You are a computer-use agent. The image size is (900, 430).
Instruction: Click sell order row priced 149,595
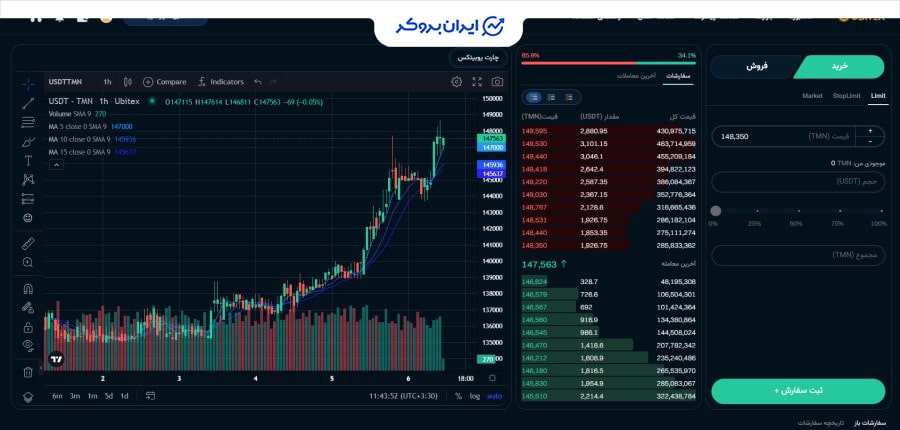pos(608,131)
